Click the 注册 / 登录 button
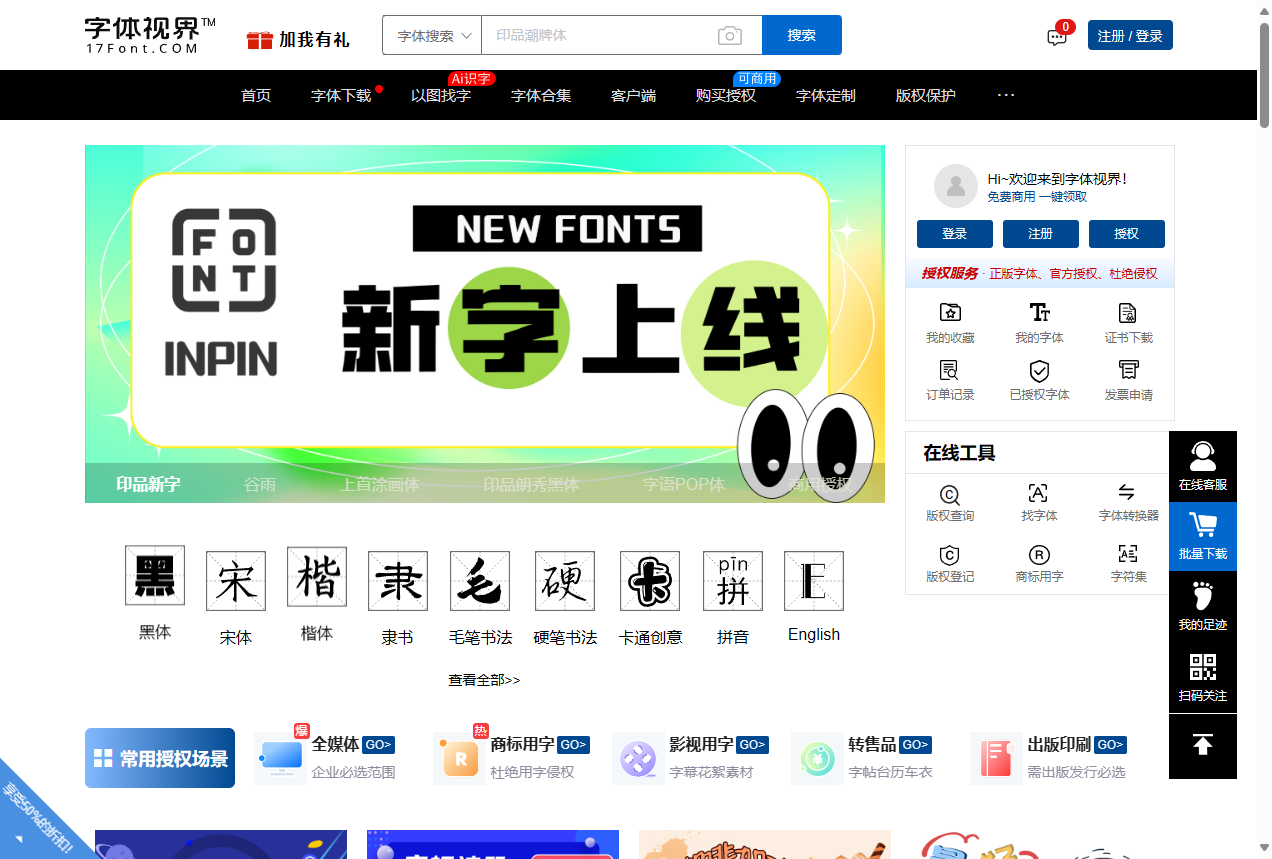 1130,34
